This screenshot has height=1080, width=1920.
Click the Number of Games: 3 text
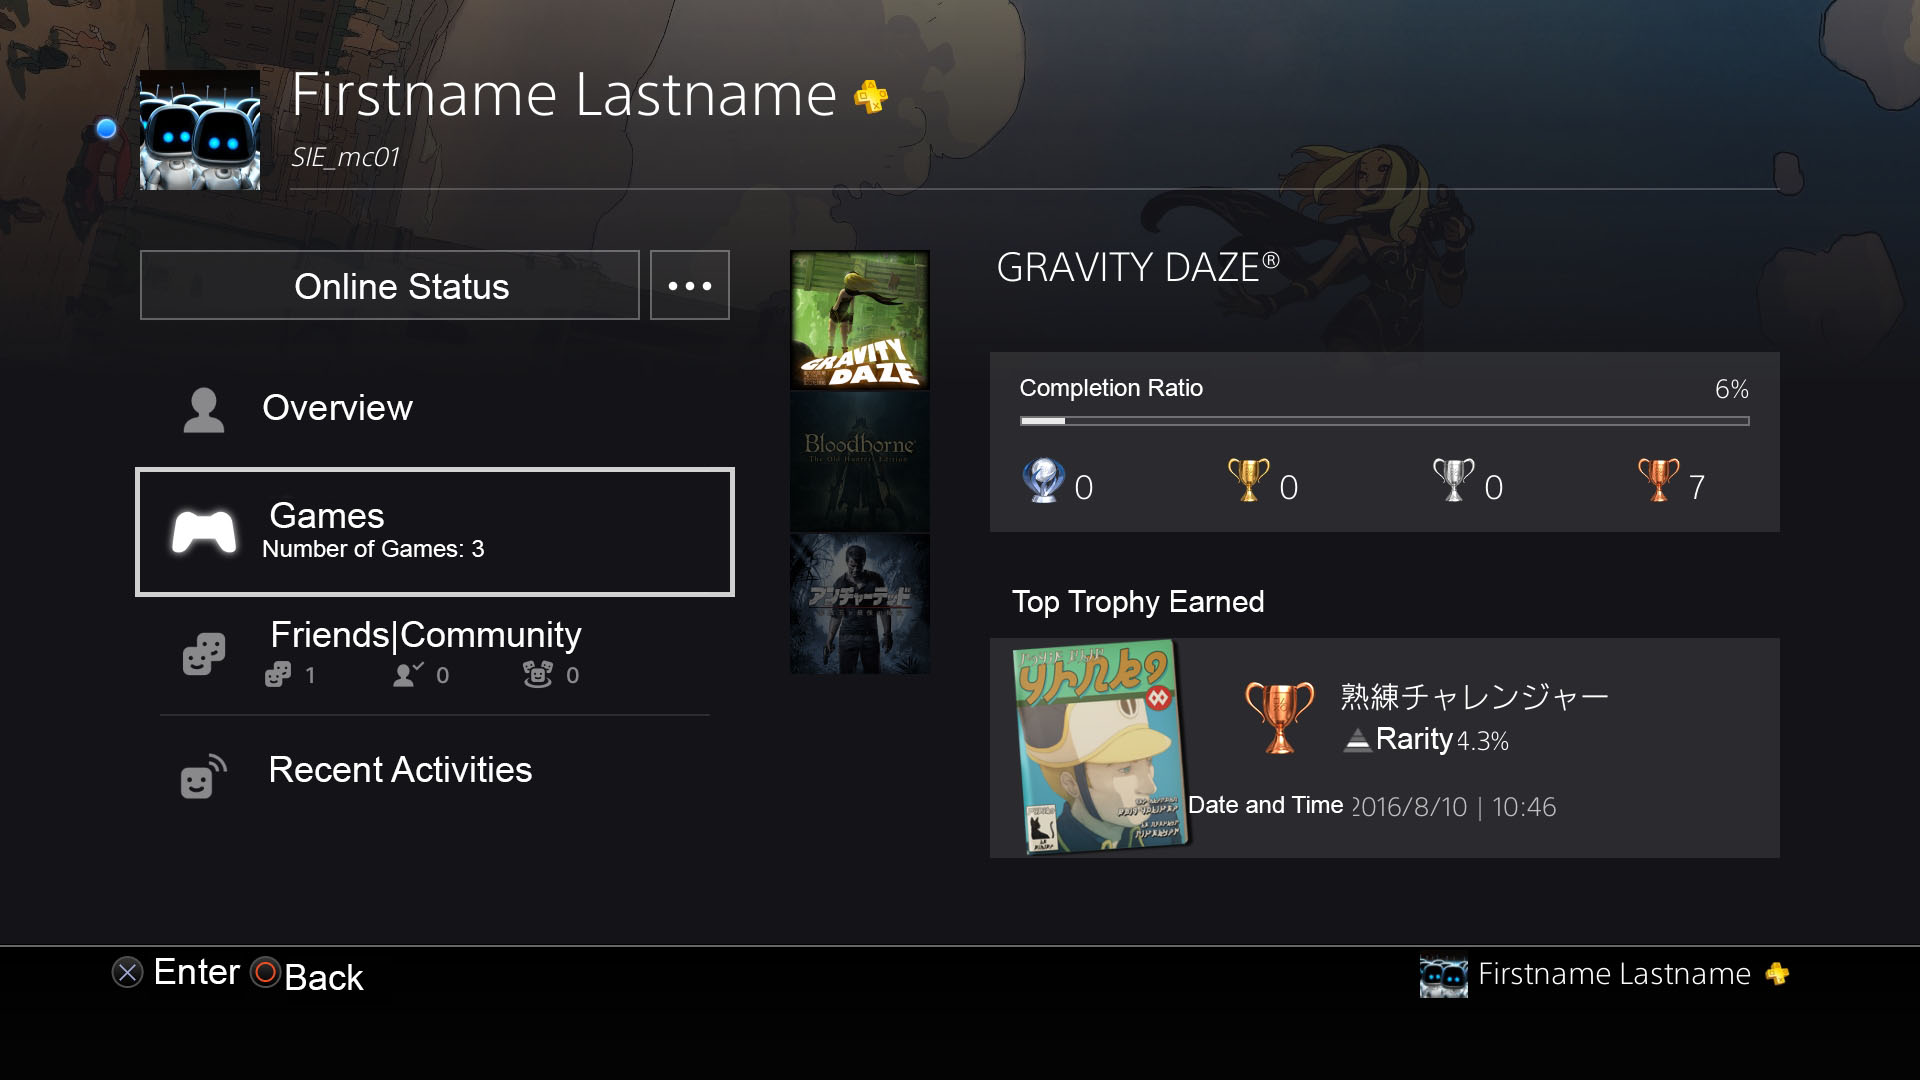[373, 549]
